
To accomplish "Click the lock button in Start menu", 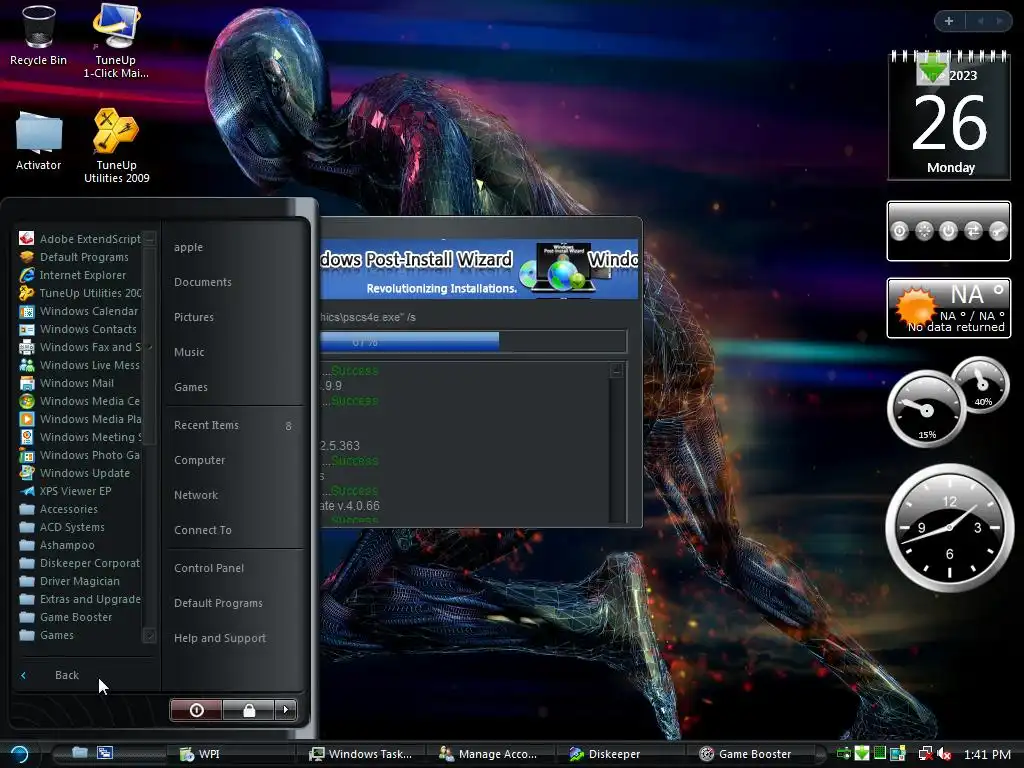I will 249,710.
